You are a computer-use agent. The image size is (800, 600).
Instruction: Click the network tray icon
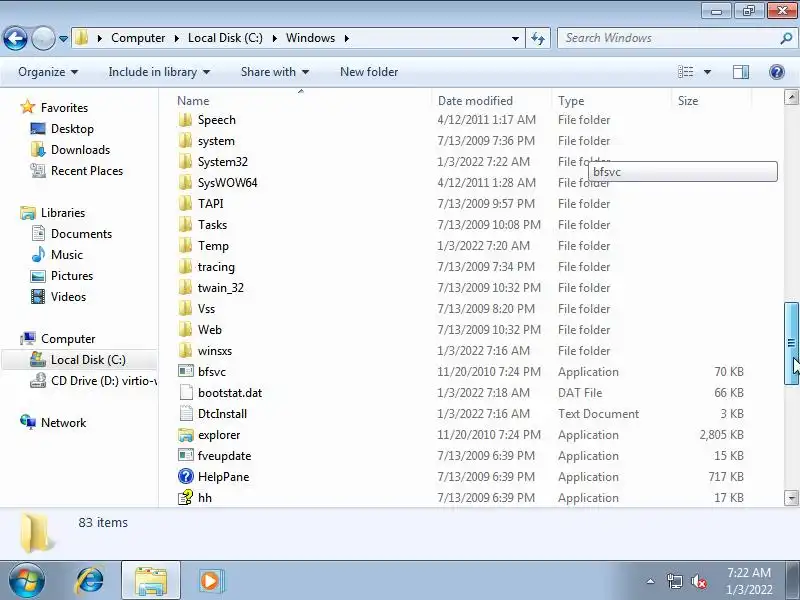[x=674, y=581]
